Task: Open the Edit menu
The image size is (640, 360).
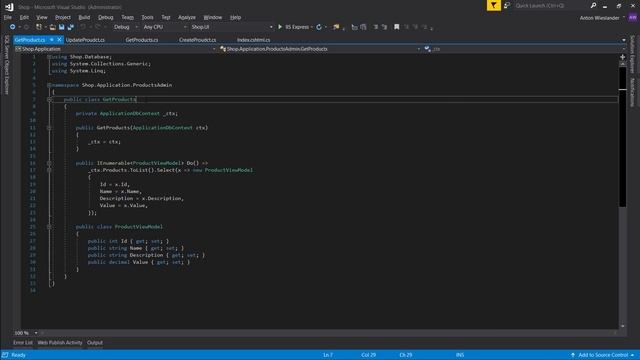Action: [x=24, y=18]
